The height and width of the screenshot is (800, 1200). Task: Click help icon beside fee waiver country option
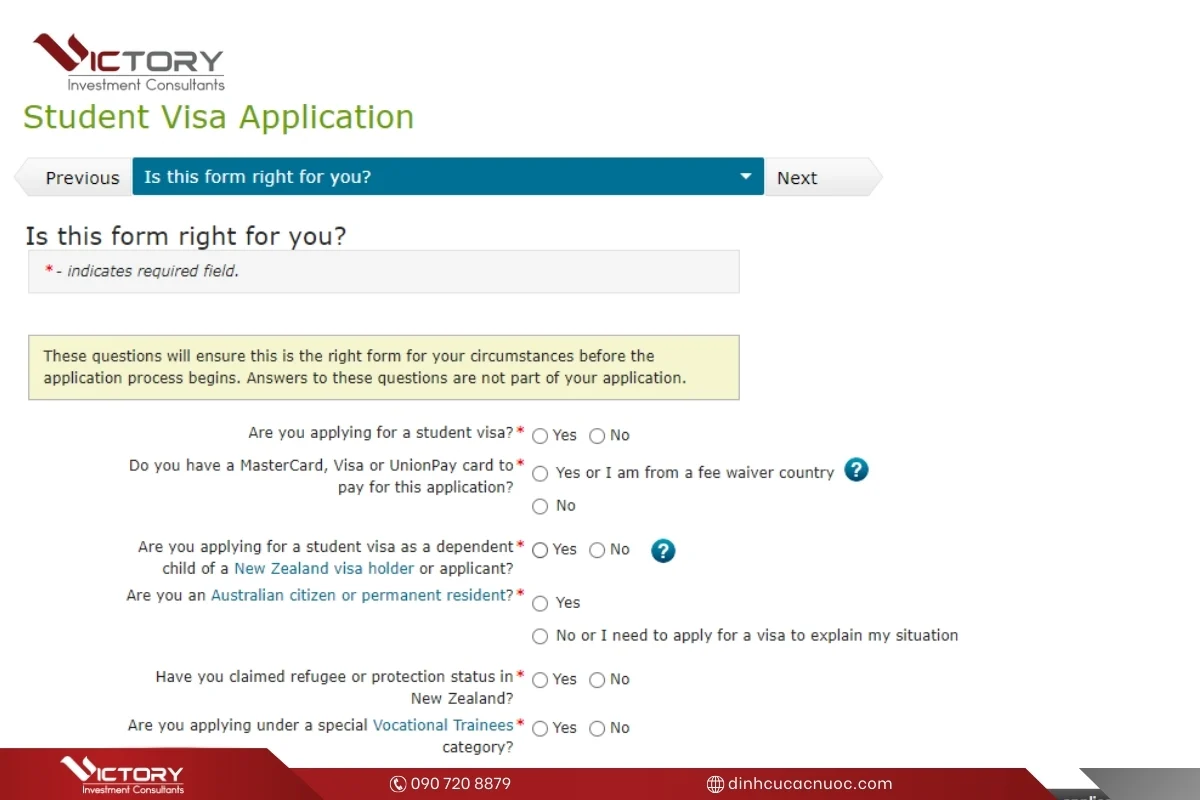coord(856,470)
